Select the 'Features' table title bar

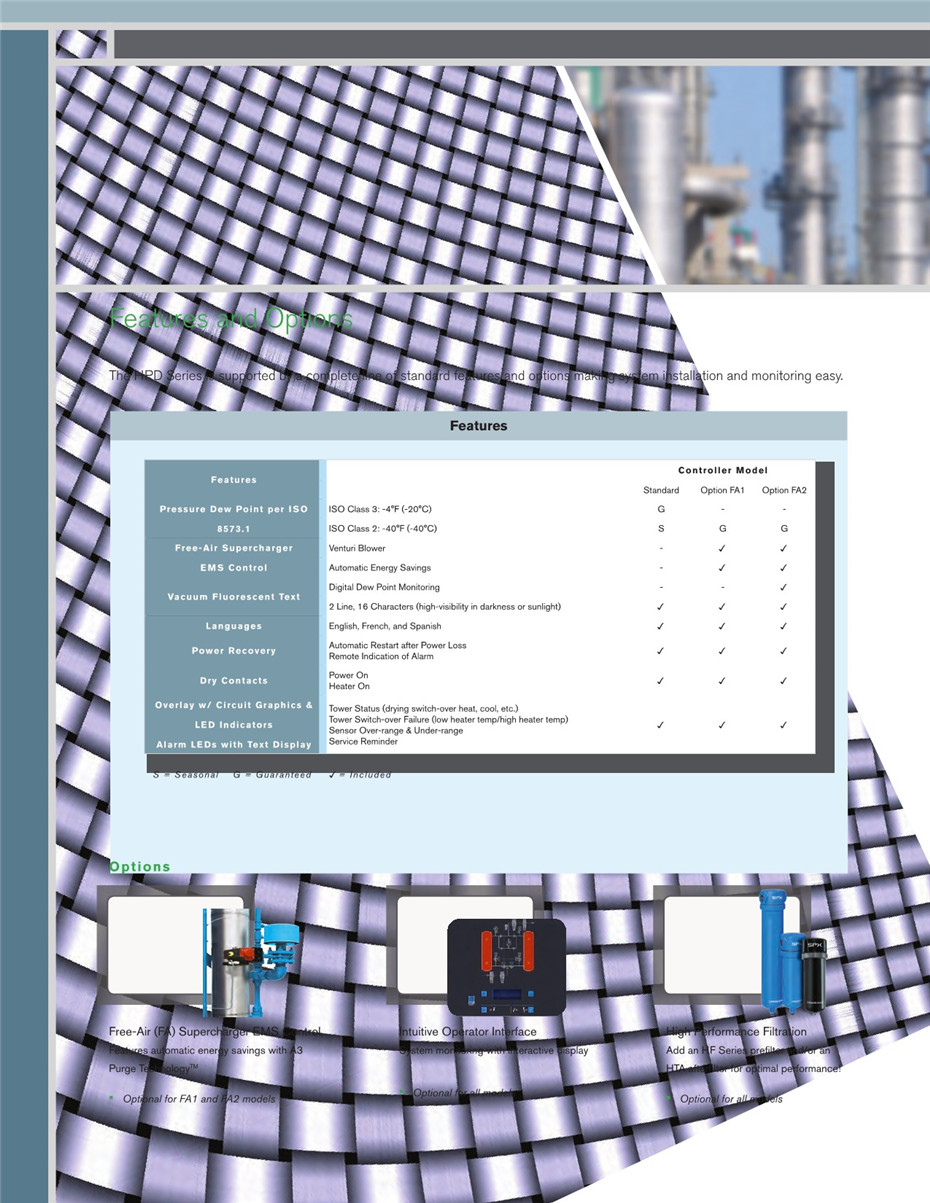coord(478,426)
